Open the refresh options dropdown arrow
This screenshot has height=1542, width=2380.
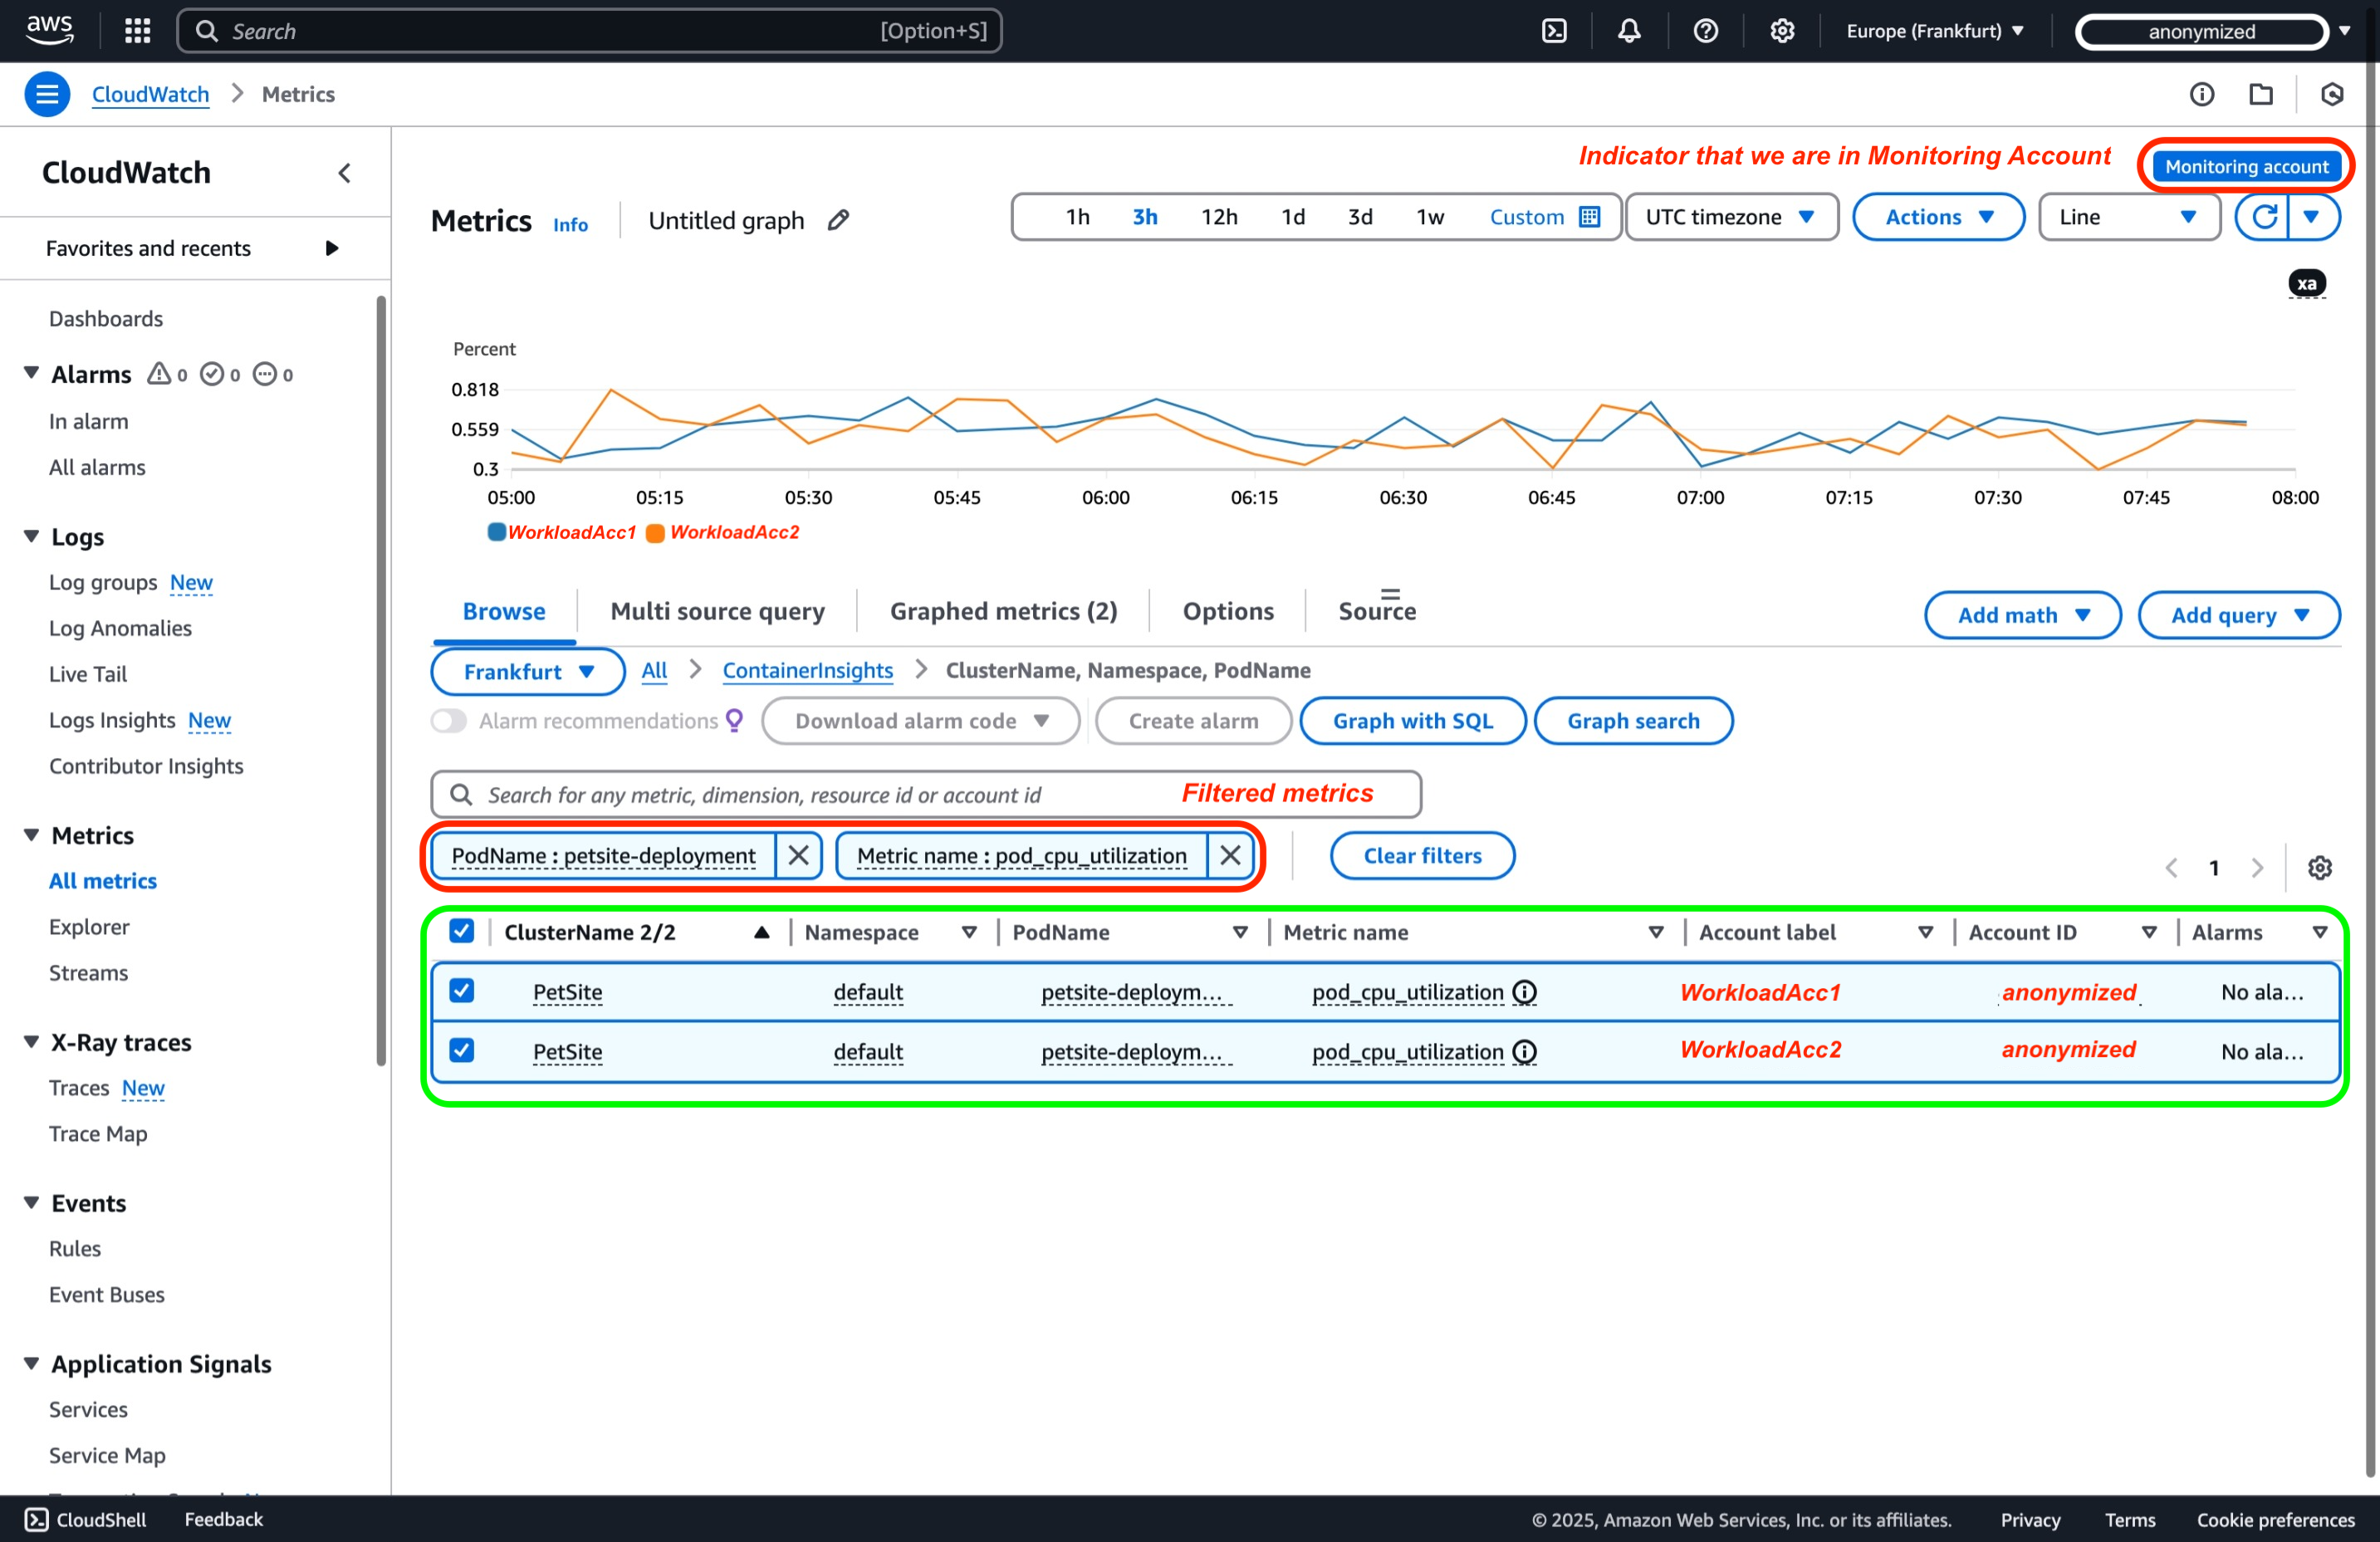click(2312, 217)
